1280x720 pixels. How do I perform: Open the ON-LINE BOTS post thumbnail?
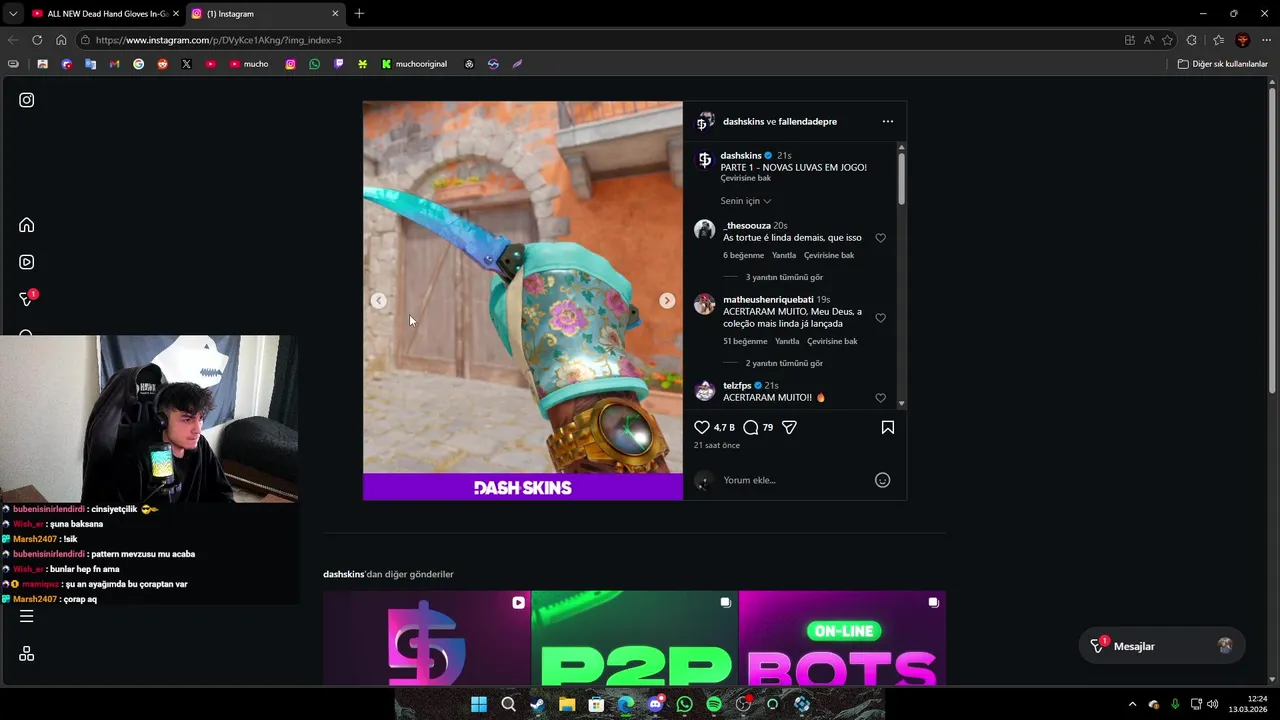pos(842,638)
